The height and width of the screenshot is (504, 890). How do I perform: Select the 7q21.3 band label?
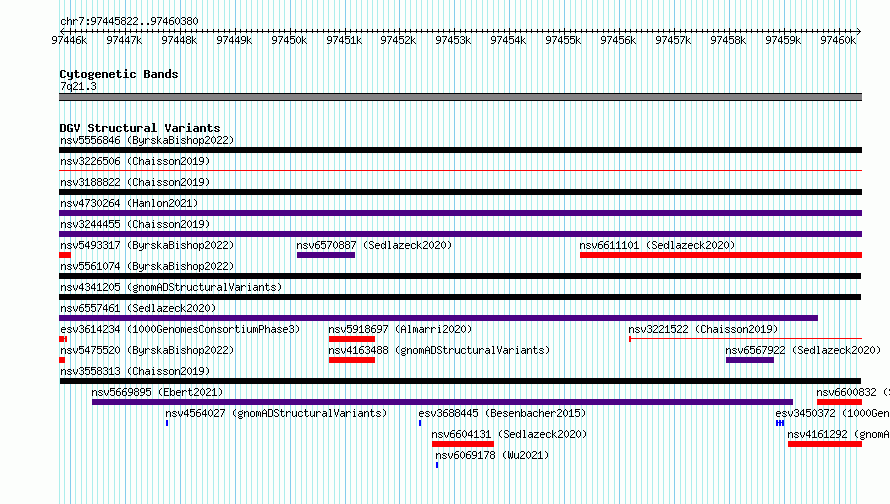(x=78, y=86)
